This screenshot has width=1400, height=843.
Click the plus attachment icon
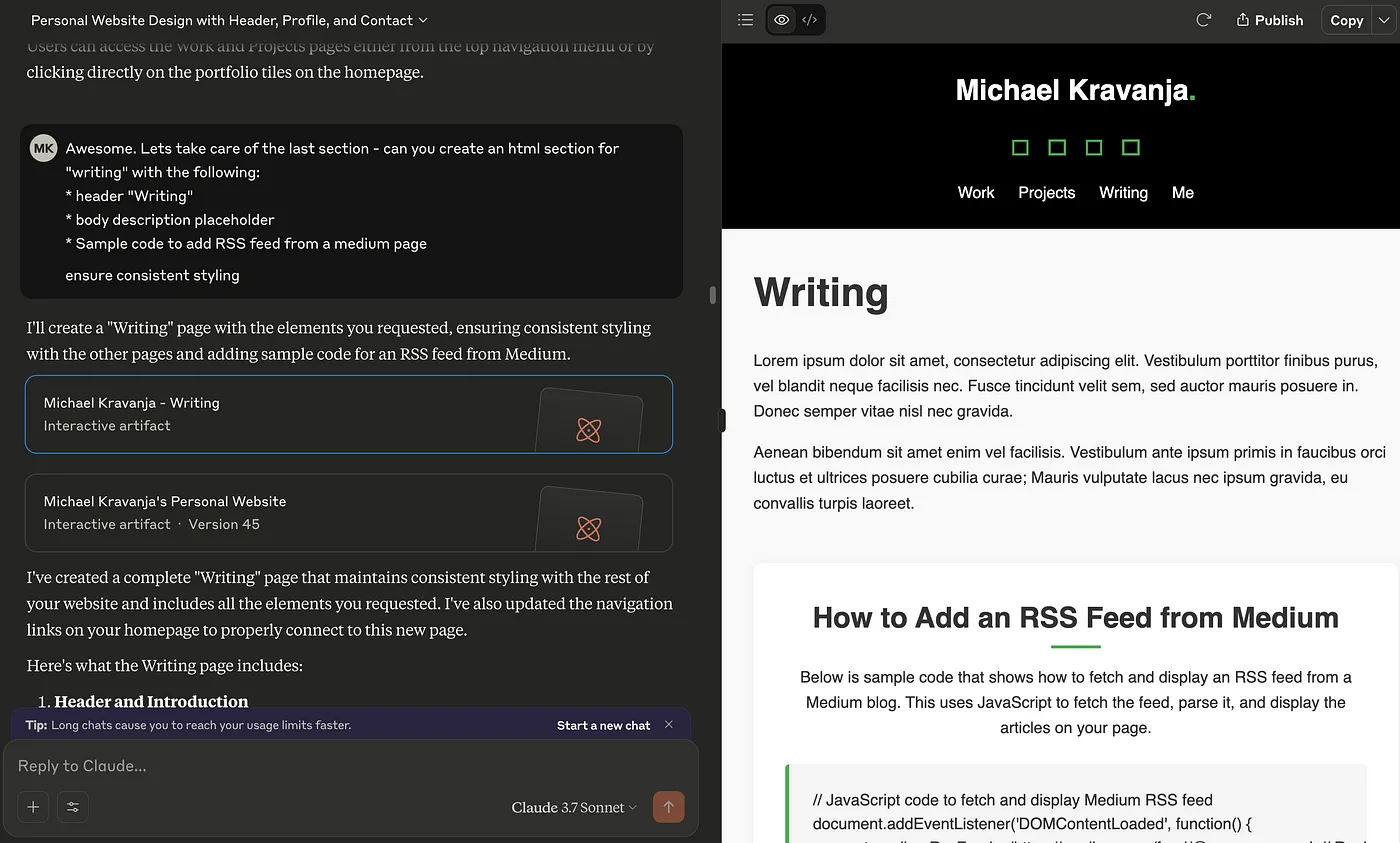coord(33,807)
